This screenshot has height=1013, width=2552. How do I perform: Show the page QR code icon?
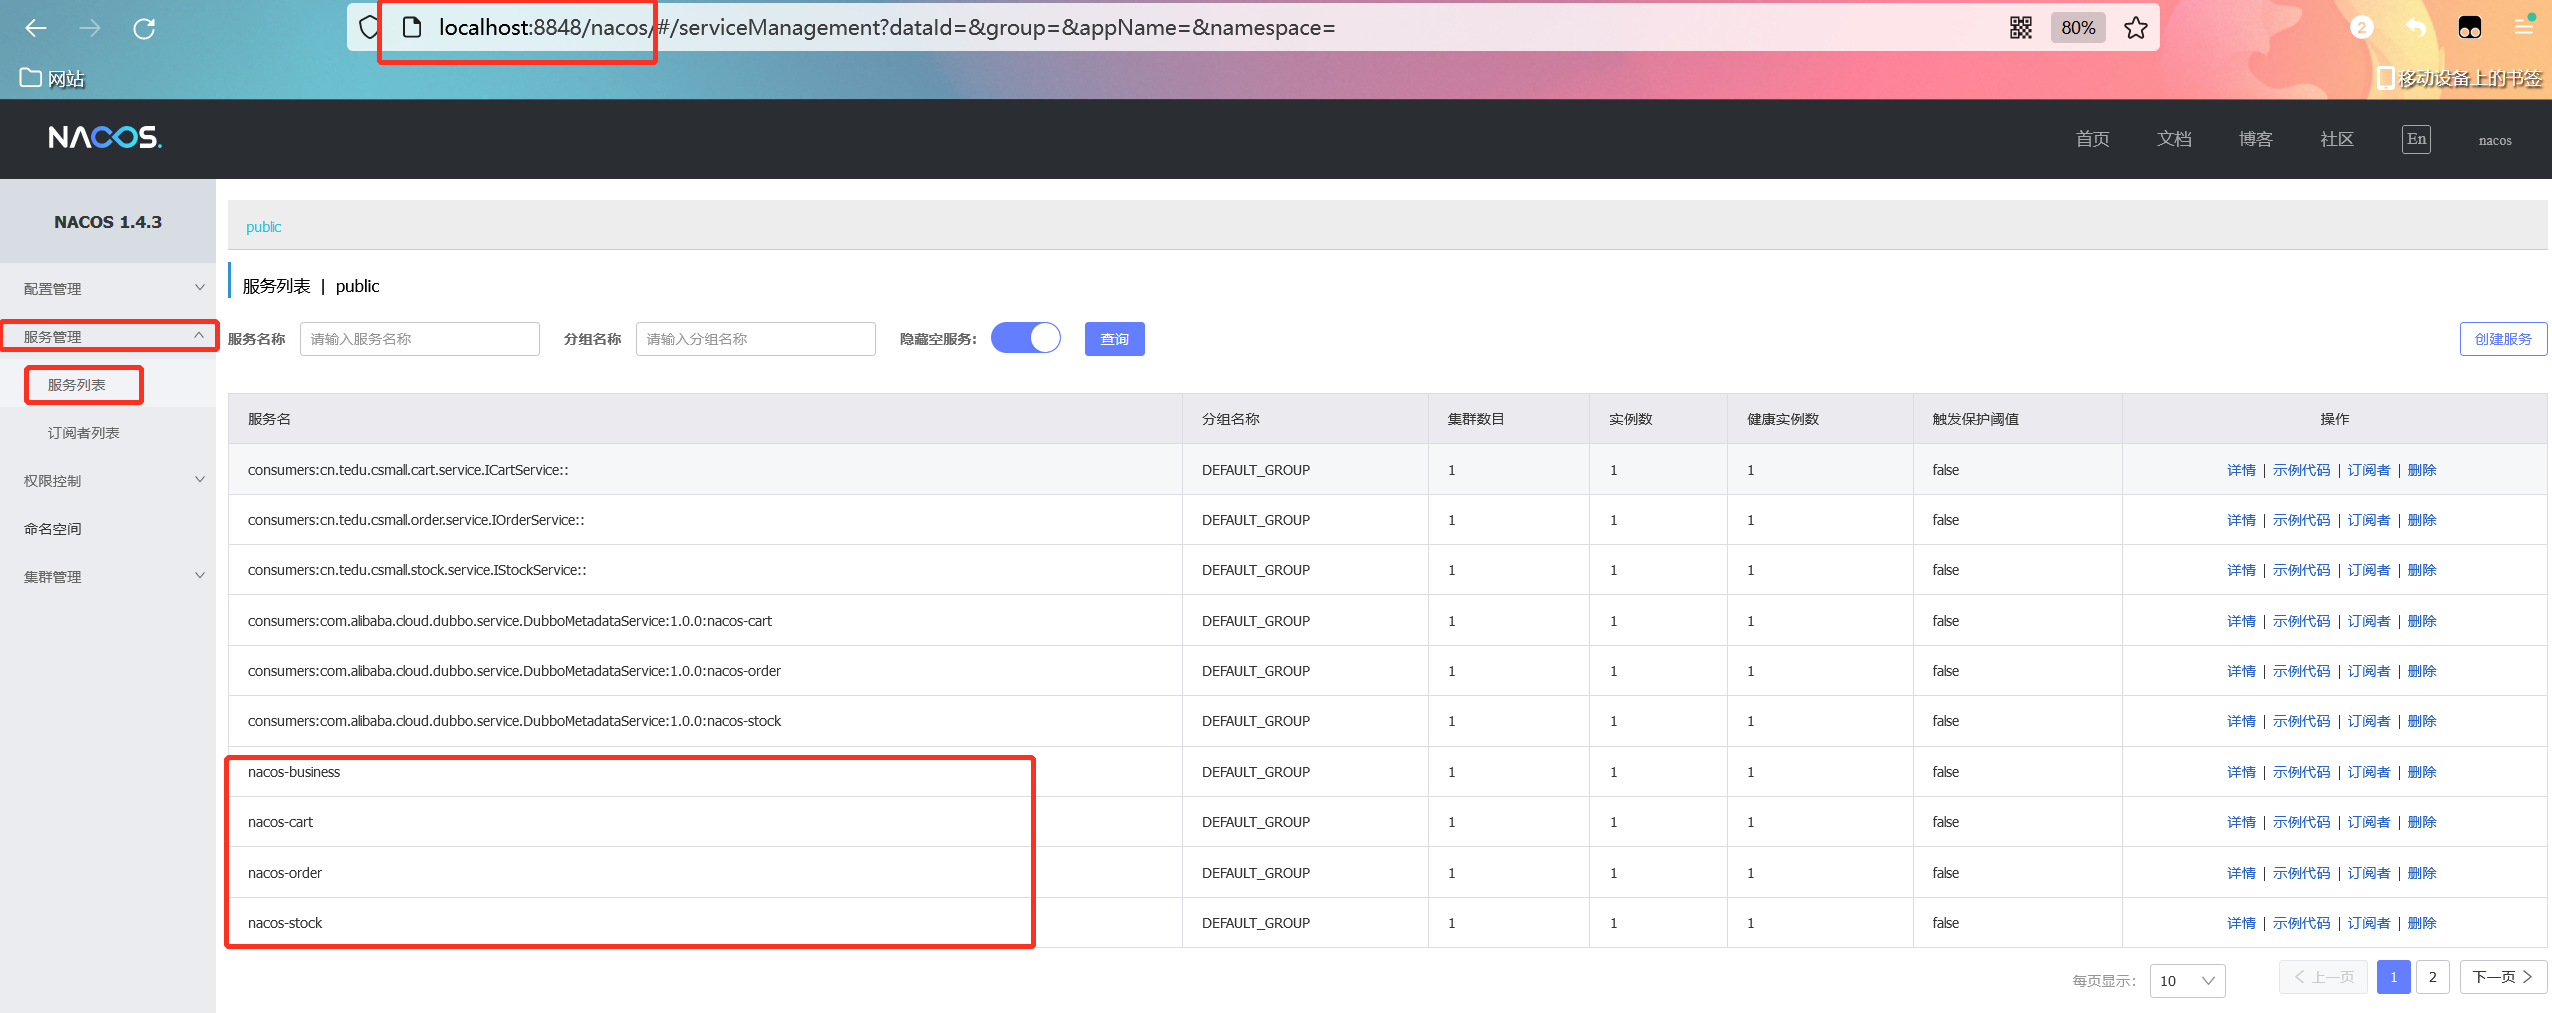[2021, 27]
